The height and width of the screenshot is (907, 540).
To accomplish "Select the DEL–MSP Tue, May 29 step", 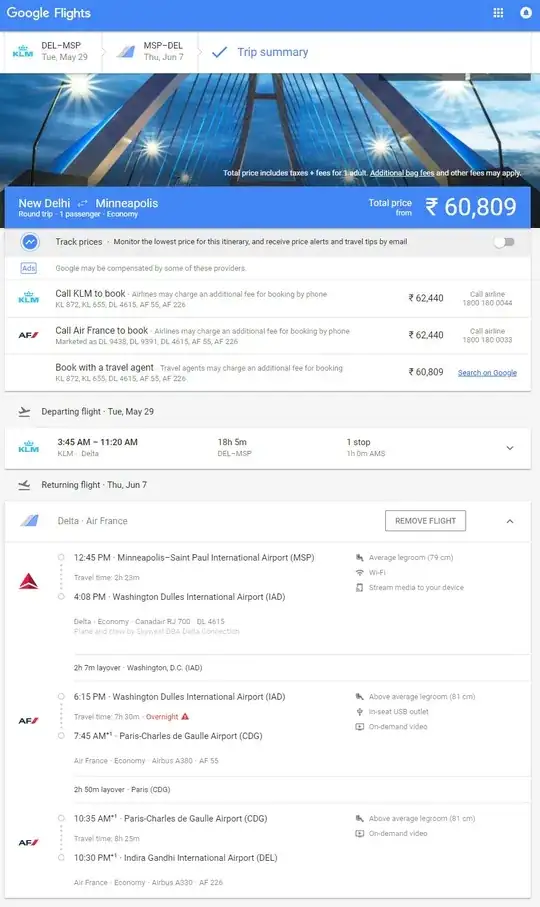I will pos(51,51).
